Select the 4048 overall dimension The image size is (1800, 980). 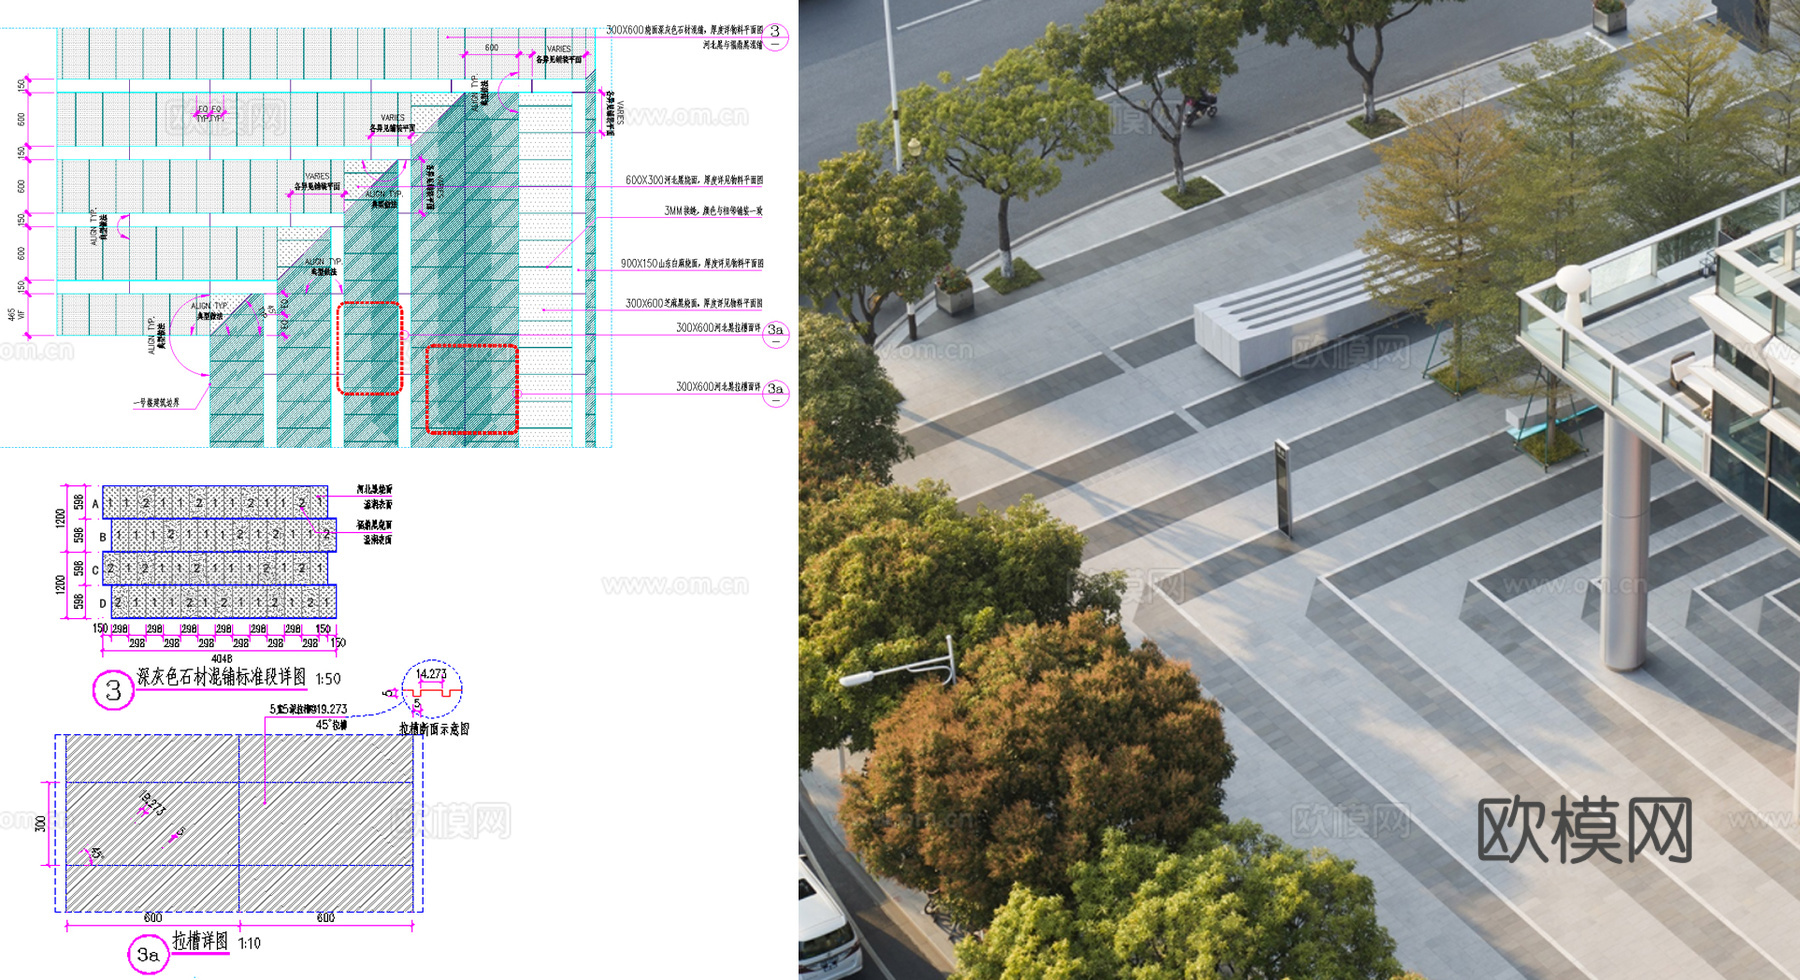[x=221, y=658]
